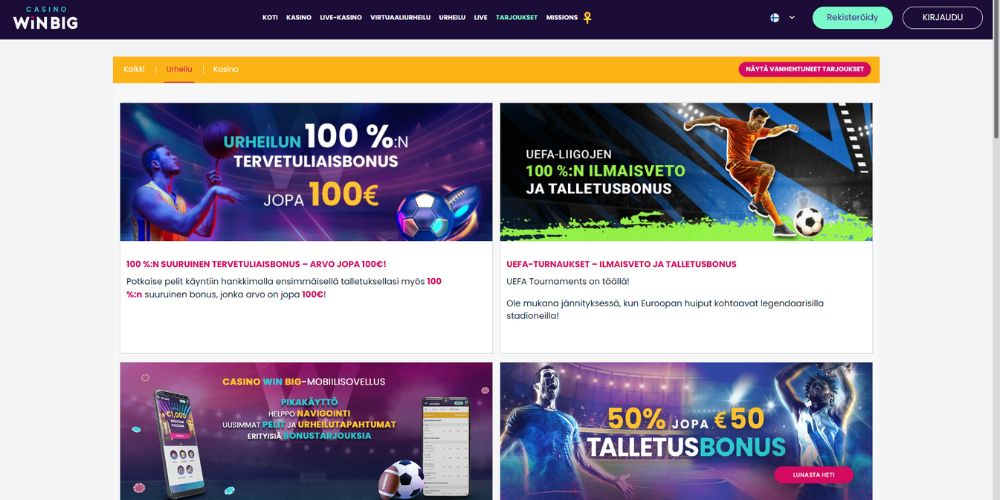Open the sports 100% welcome bonus banner
1000x500 pixels.
coord(306,172)
